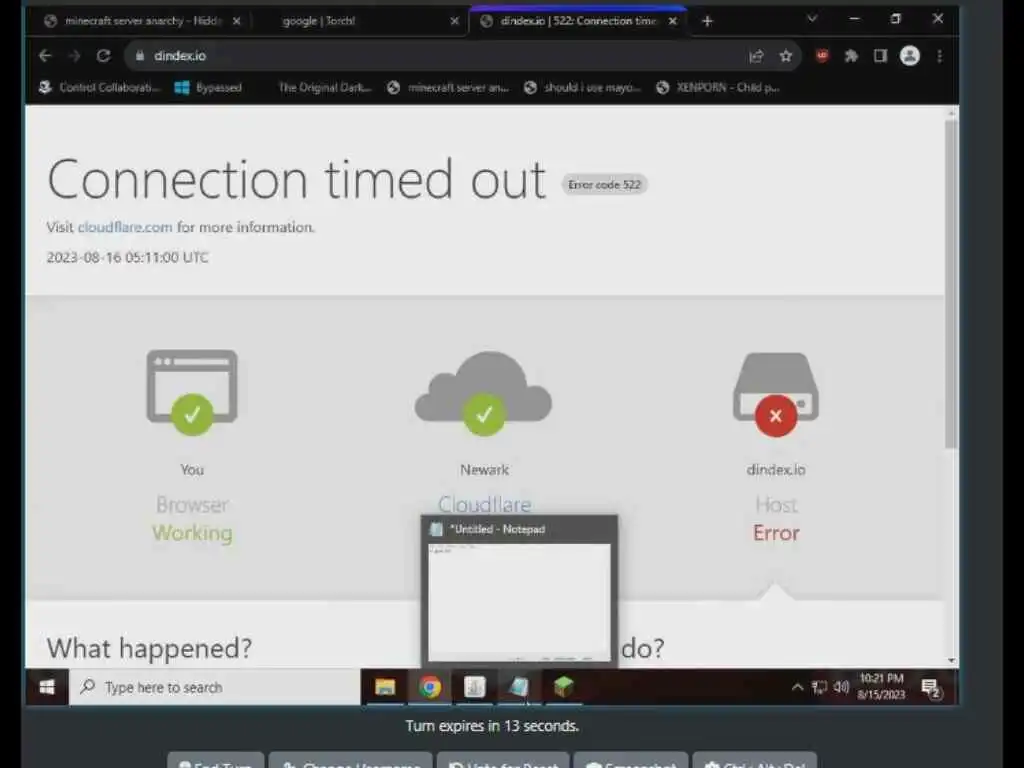Close the dindex.io tab
This screenshot has height=768, width=1024.
[673, 21]
